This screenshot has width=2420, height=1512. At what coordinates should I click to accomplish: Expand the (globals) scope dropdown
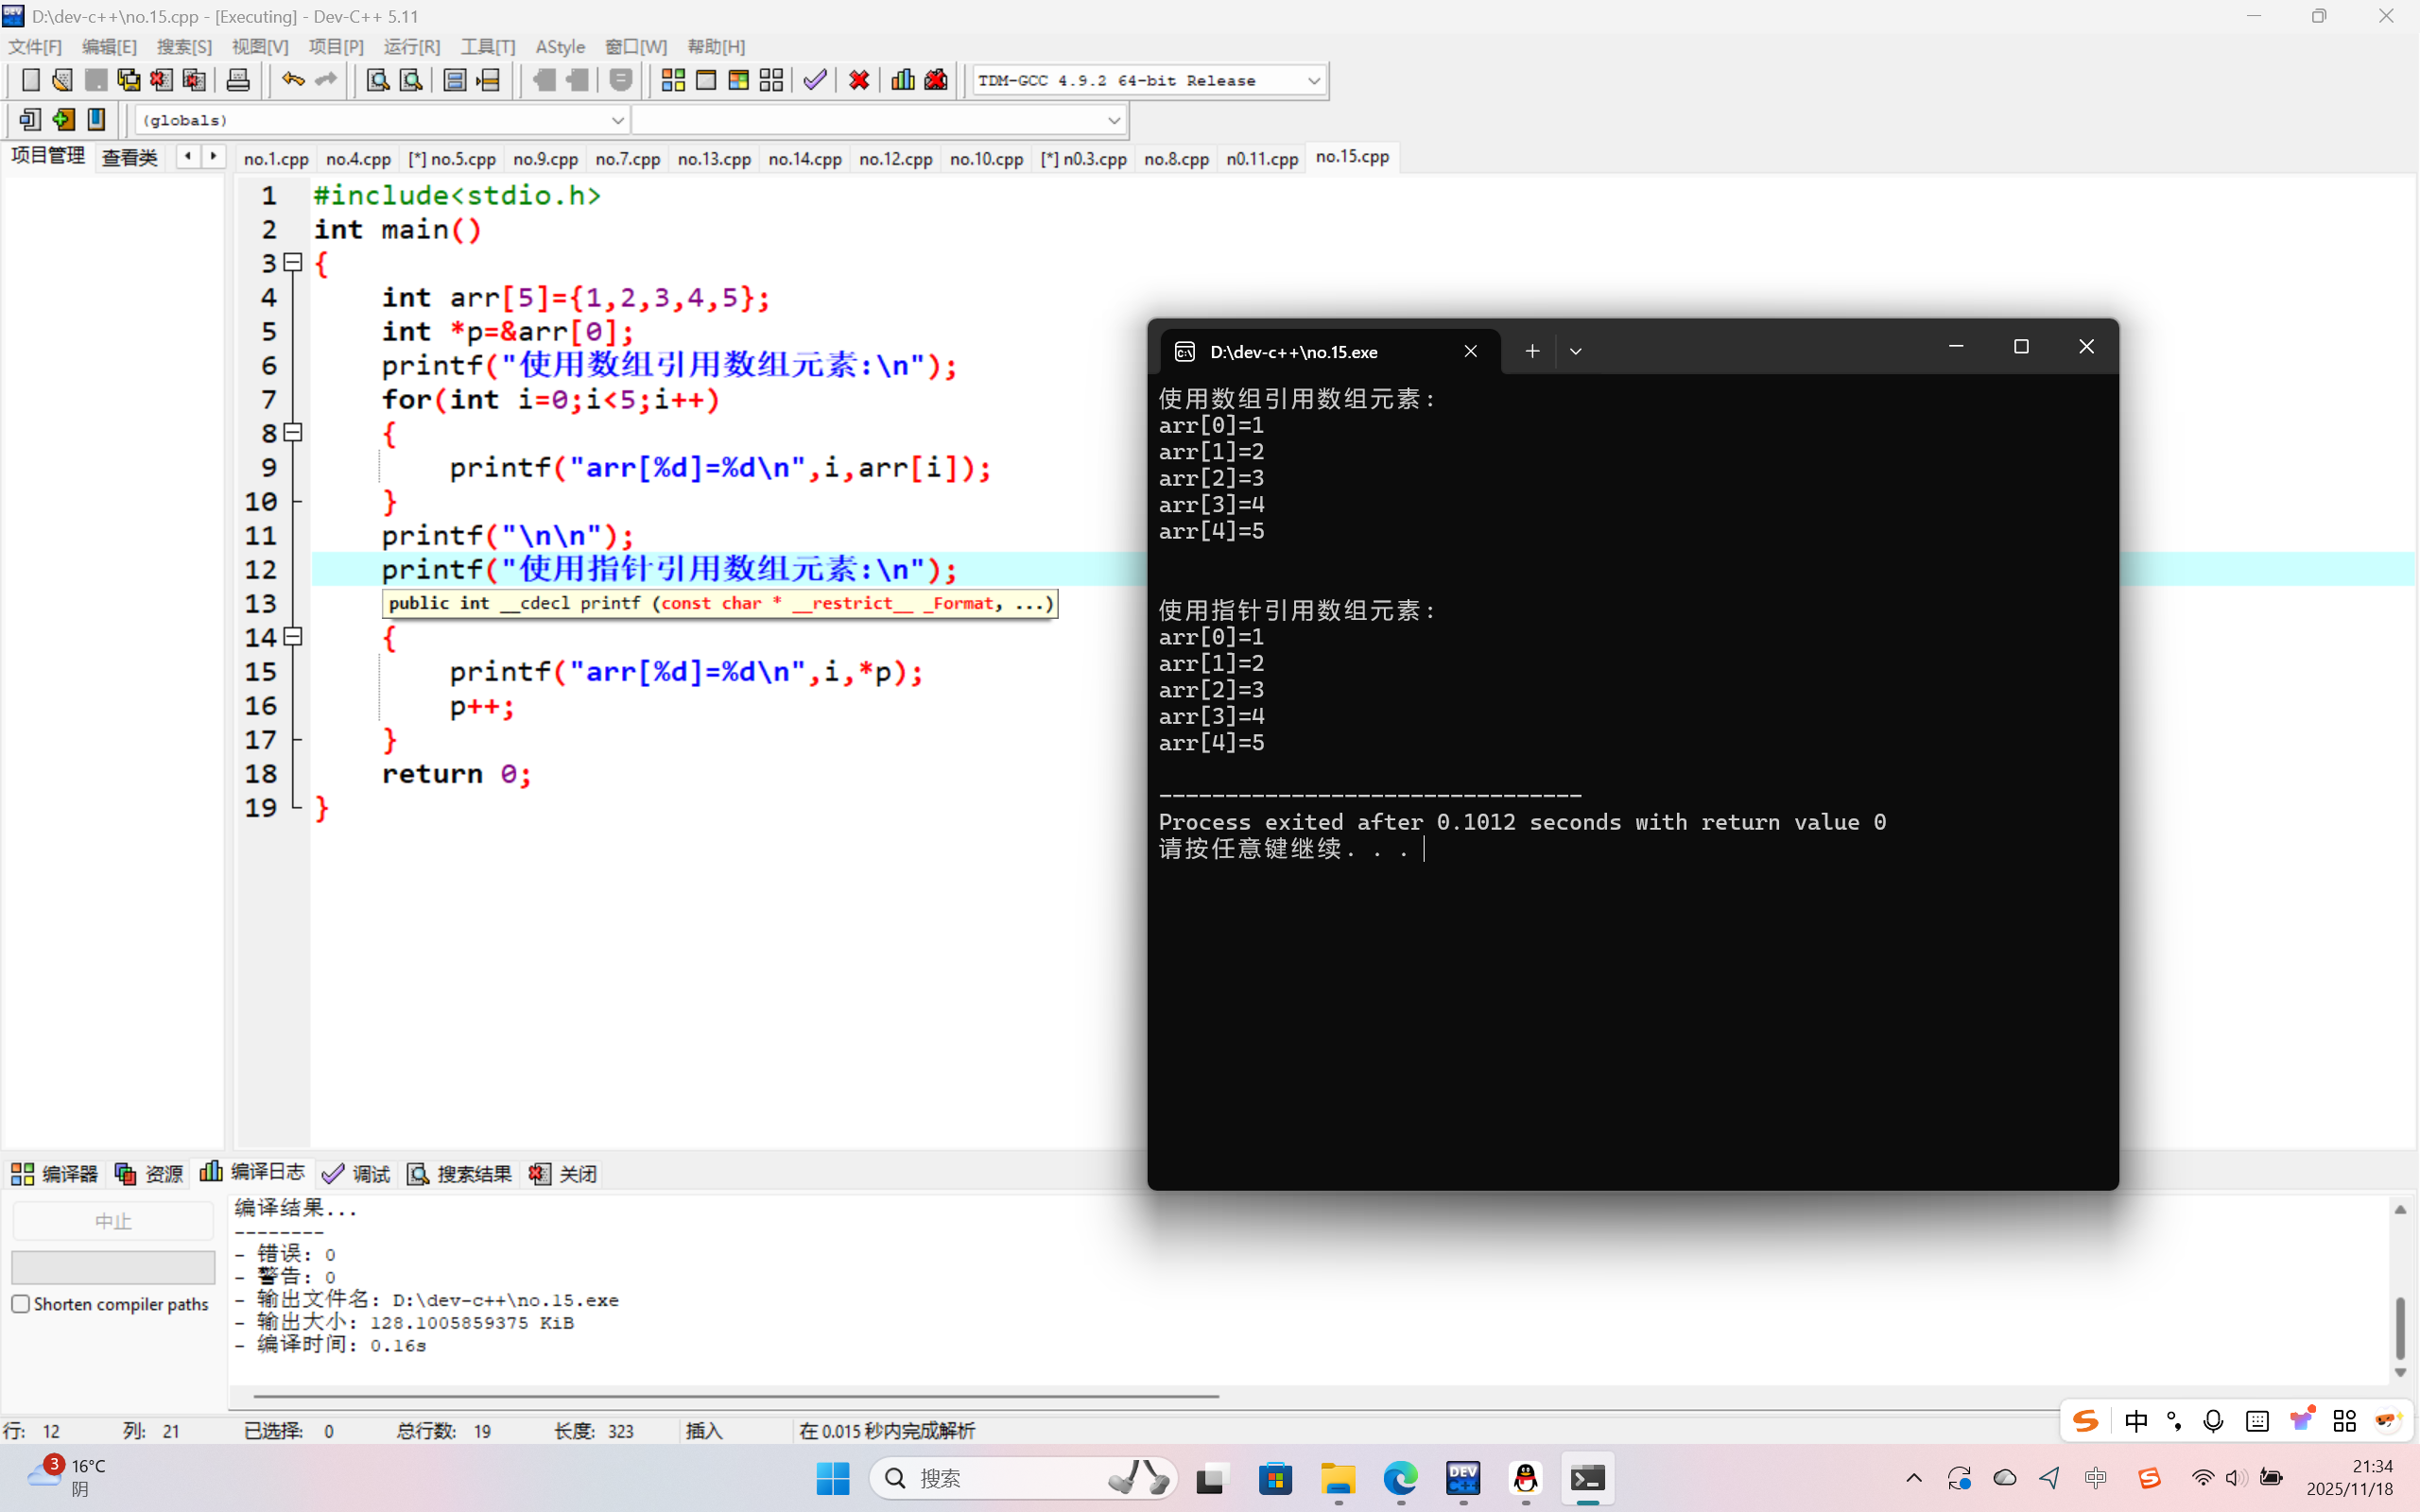point(617,120)
